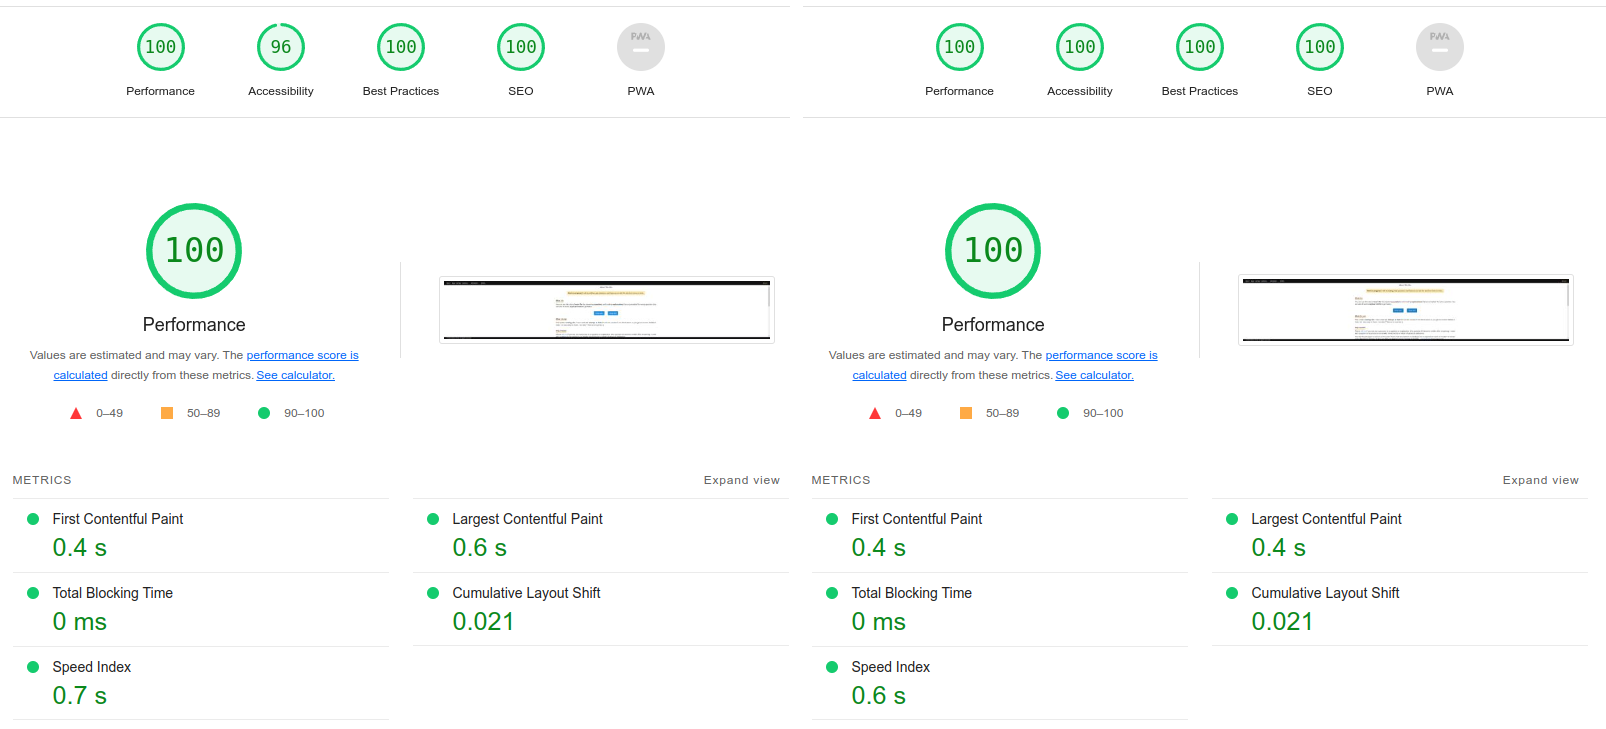The width and height of the screenshot is (1606, 729).
Task: Open the page screenshot thumbnail in right report
Action: pyautogui.click(x=1405, y=310)
